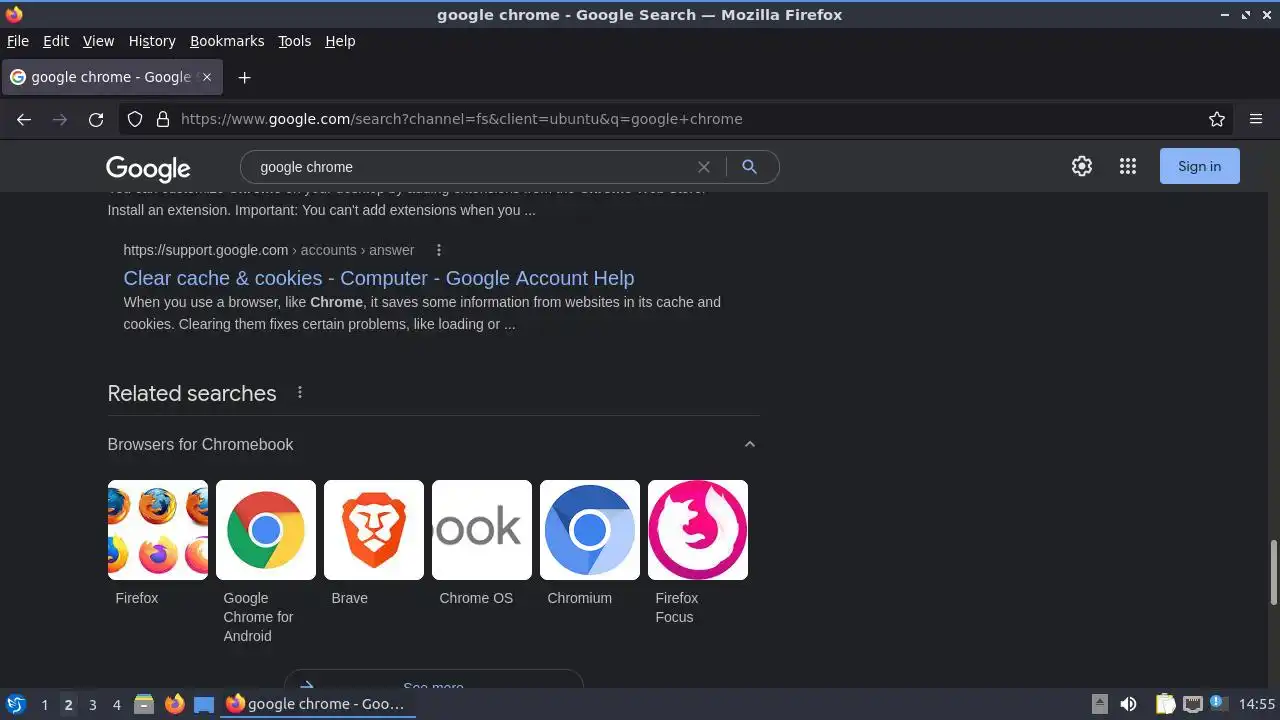Open options for support.google.com result
1280x720 pixels.
pyautogui.click(x=438, y=250)
